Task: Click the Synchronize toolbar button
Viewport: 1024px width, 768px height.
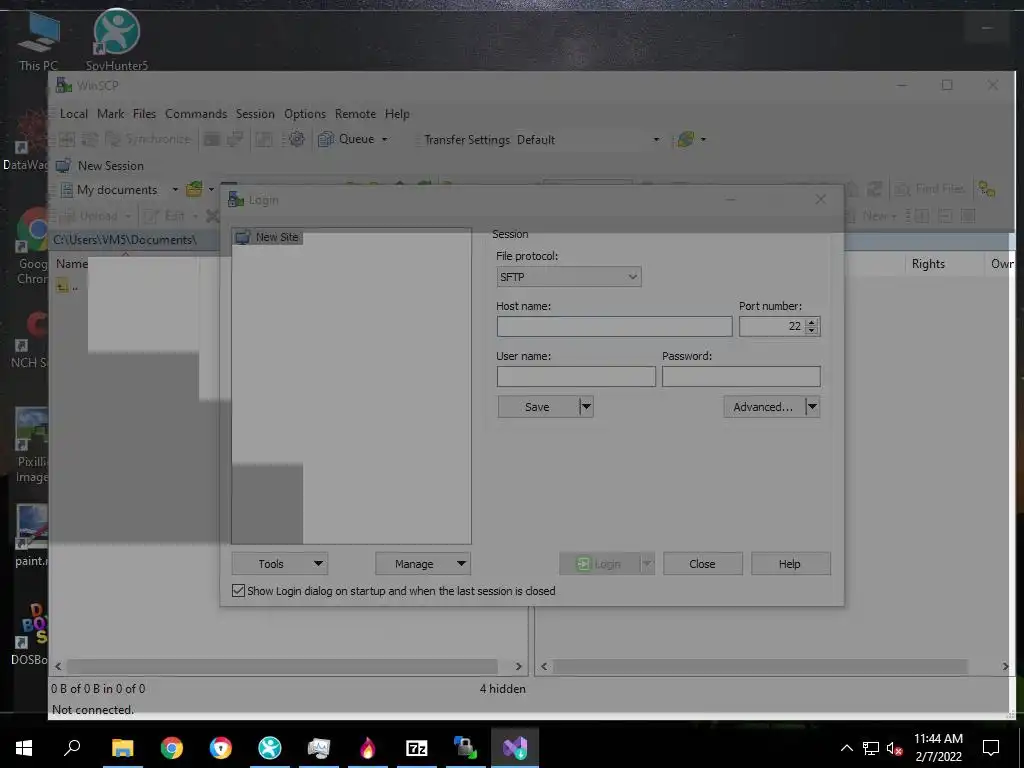Action: pos(148,139)
